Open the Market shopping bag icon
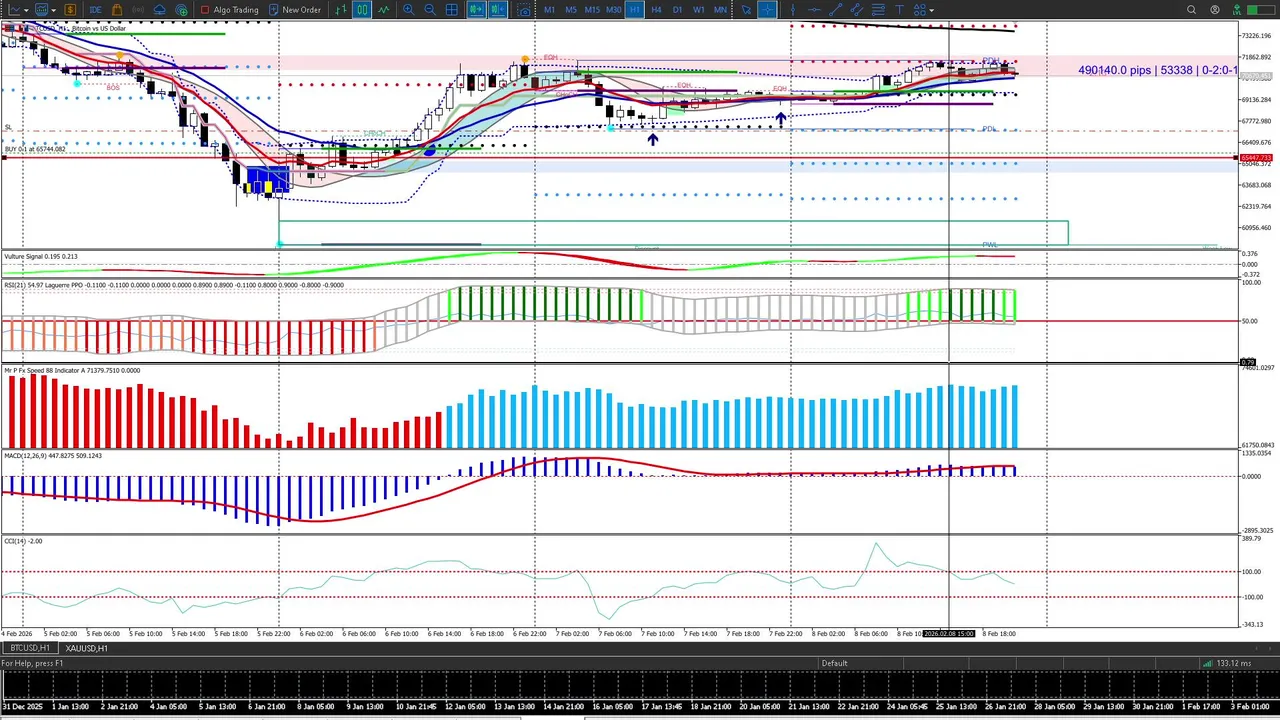1280x720 pixels. tap(117, 10)
